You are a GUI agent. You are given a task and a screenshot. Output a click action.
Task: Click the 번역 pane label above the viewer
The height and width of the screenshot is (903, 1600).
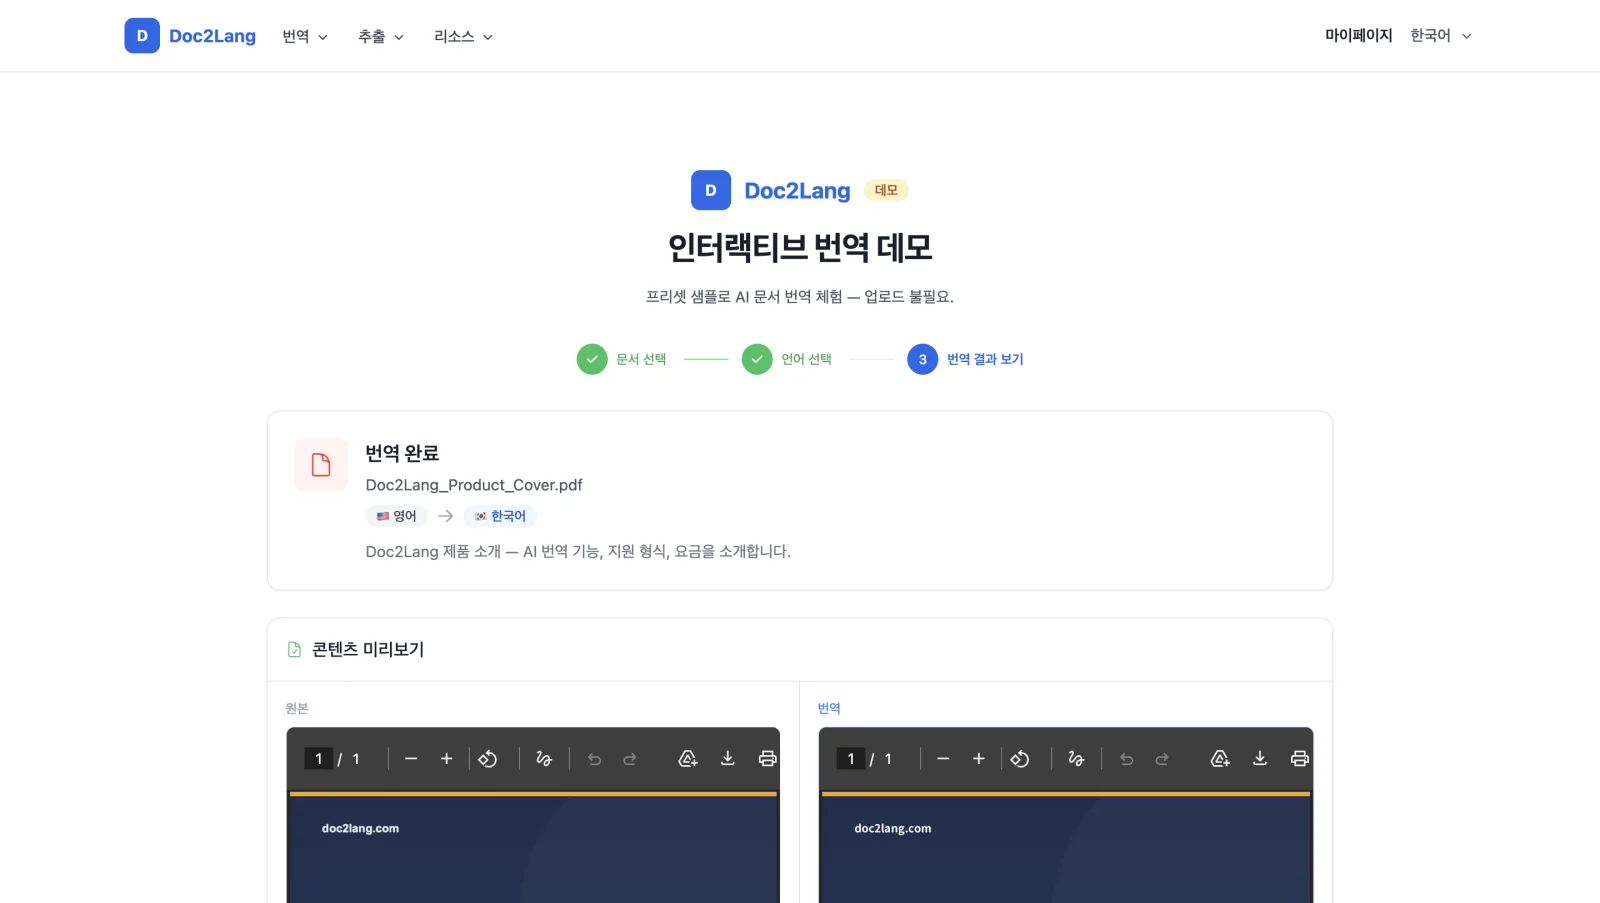coord(829,708)
